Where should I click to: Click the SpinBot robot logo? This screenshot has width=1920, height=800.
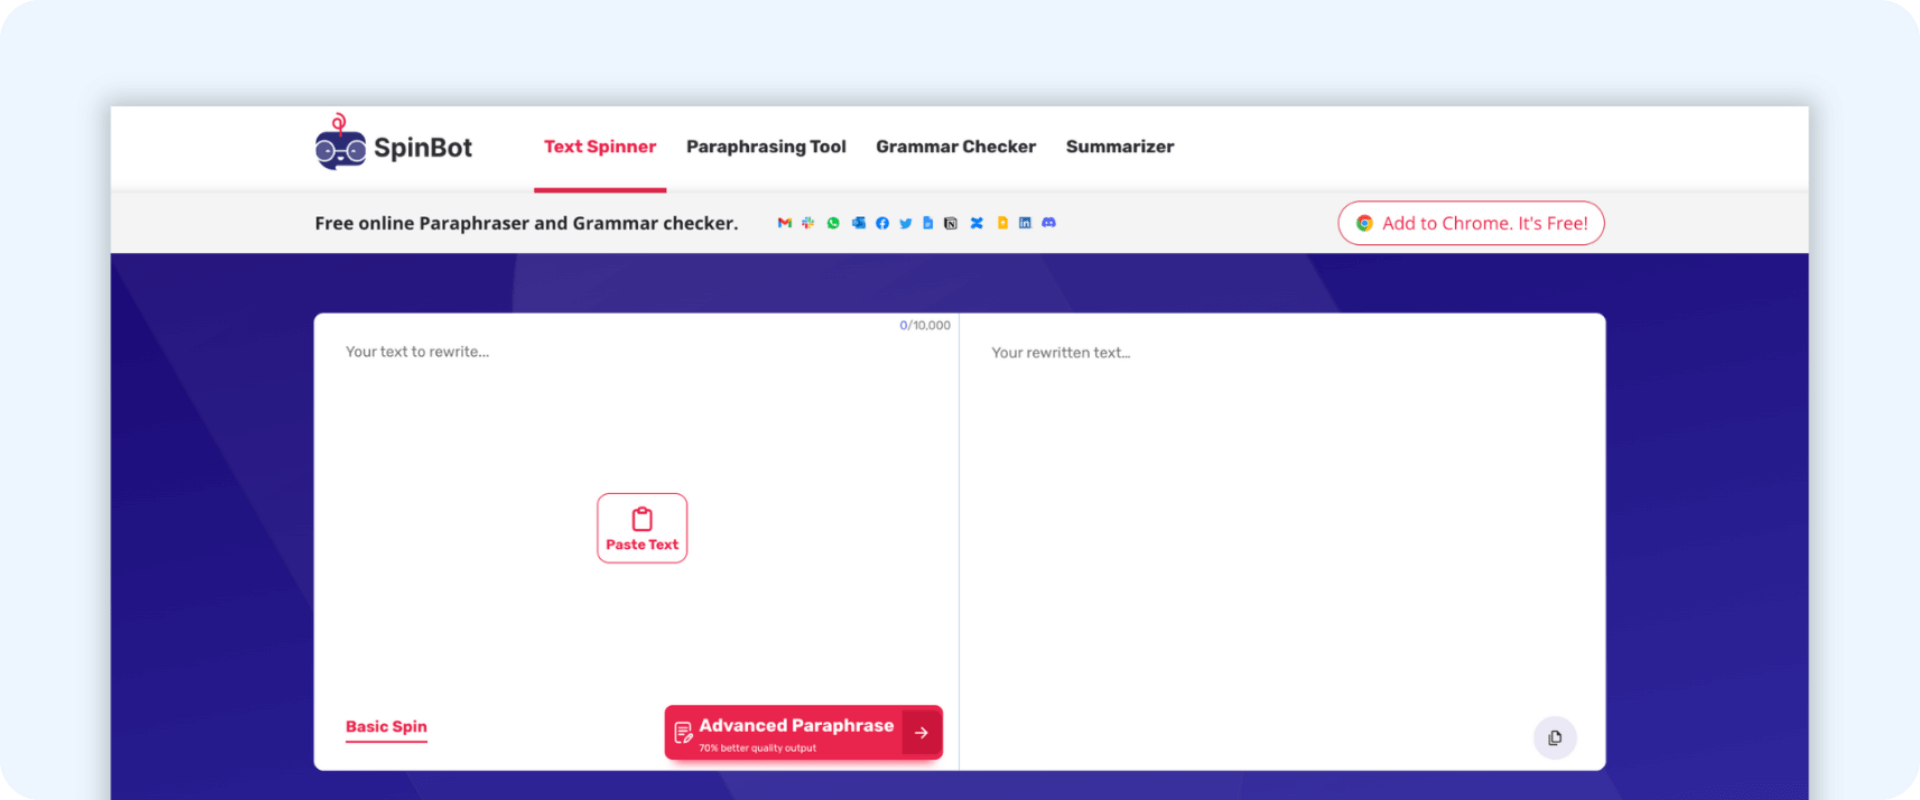click(x=340, y=142)
